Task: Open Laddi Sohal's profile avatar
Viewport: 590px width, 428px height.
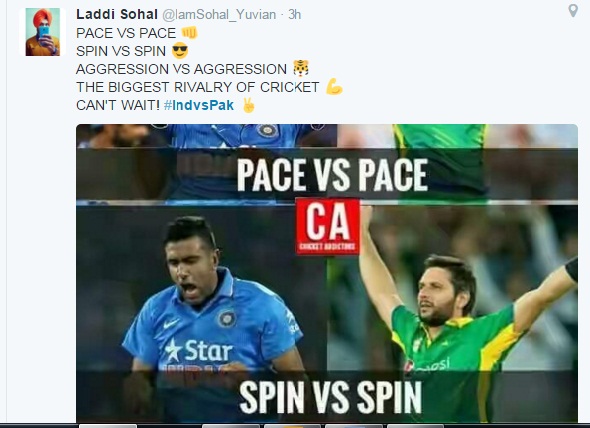Action: (43, 32)
